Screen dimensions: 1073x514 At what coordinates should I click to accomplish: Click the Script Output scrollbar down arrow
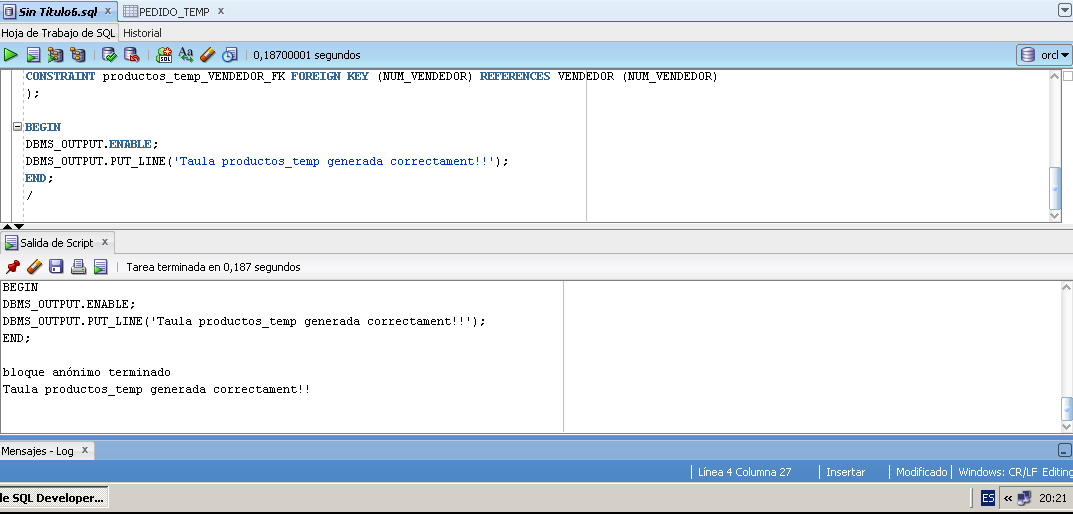pos(1067,426)
